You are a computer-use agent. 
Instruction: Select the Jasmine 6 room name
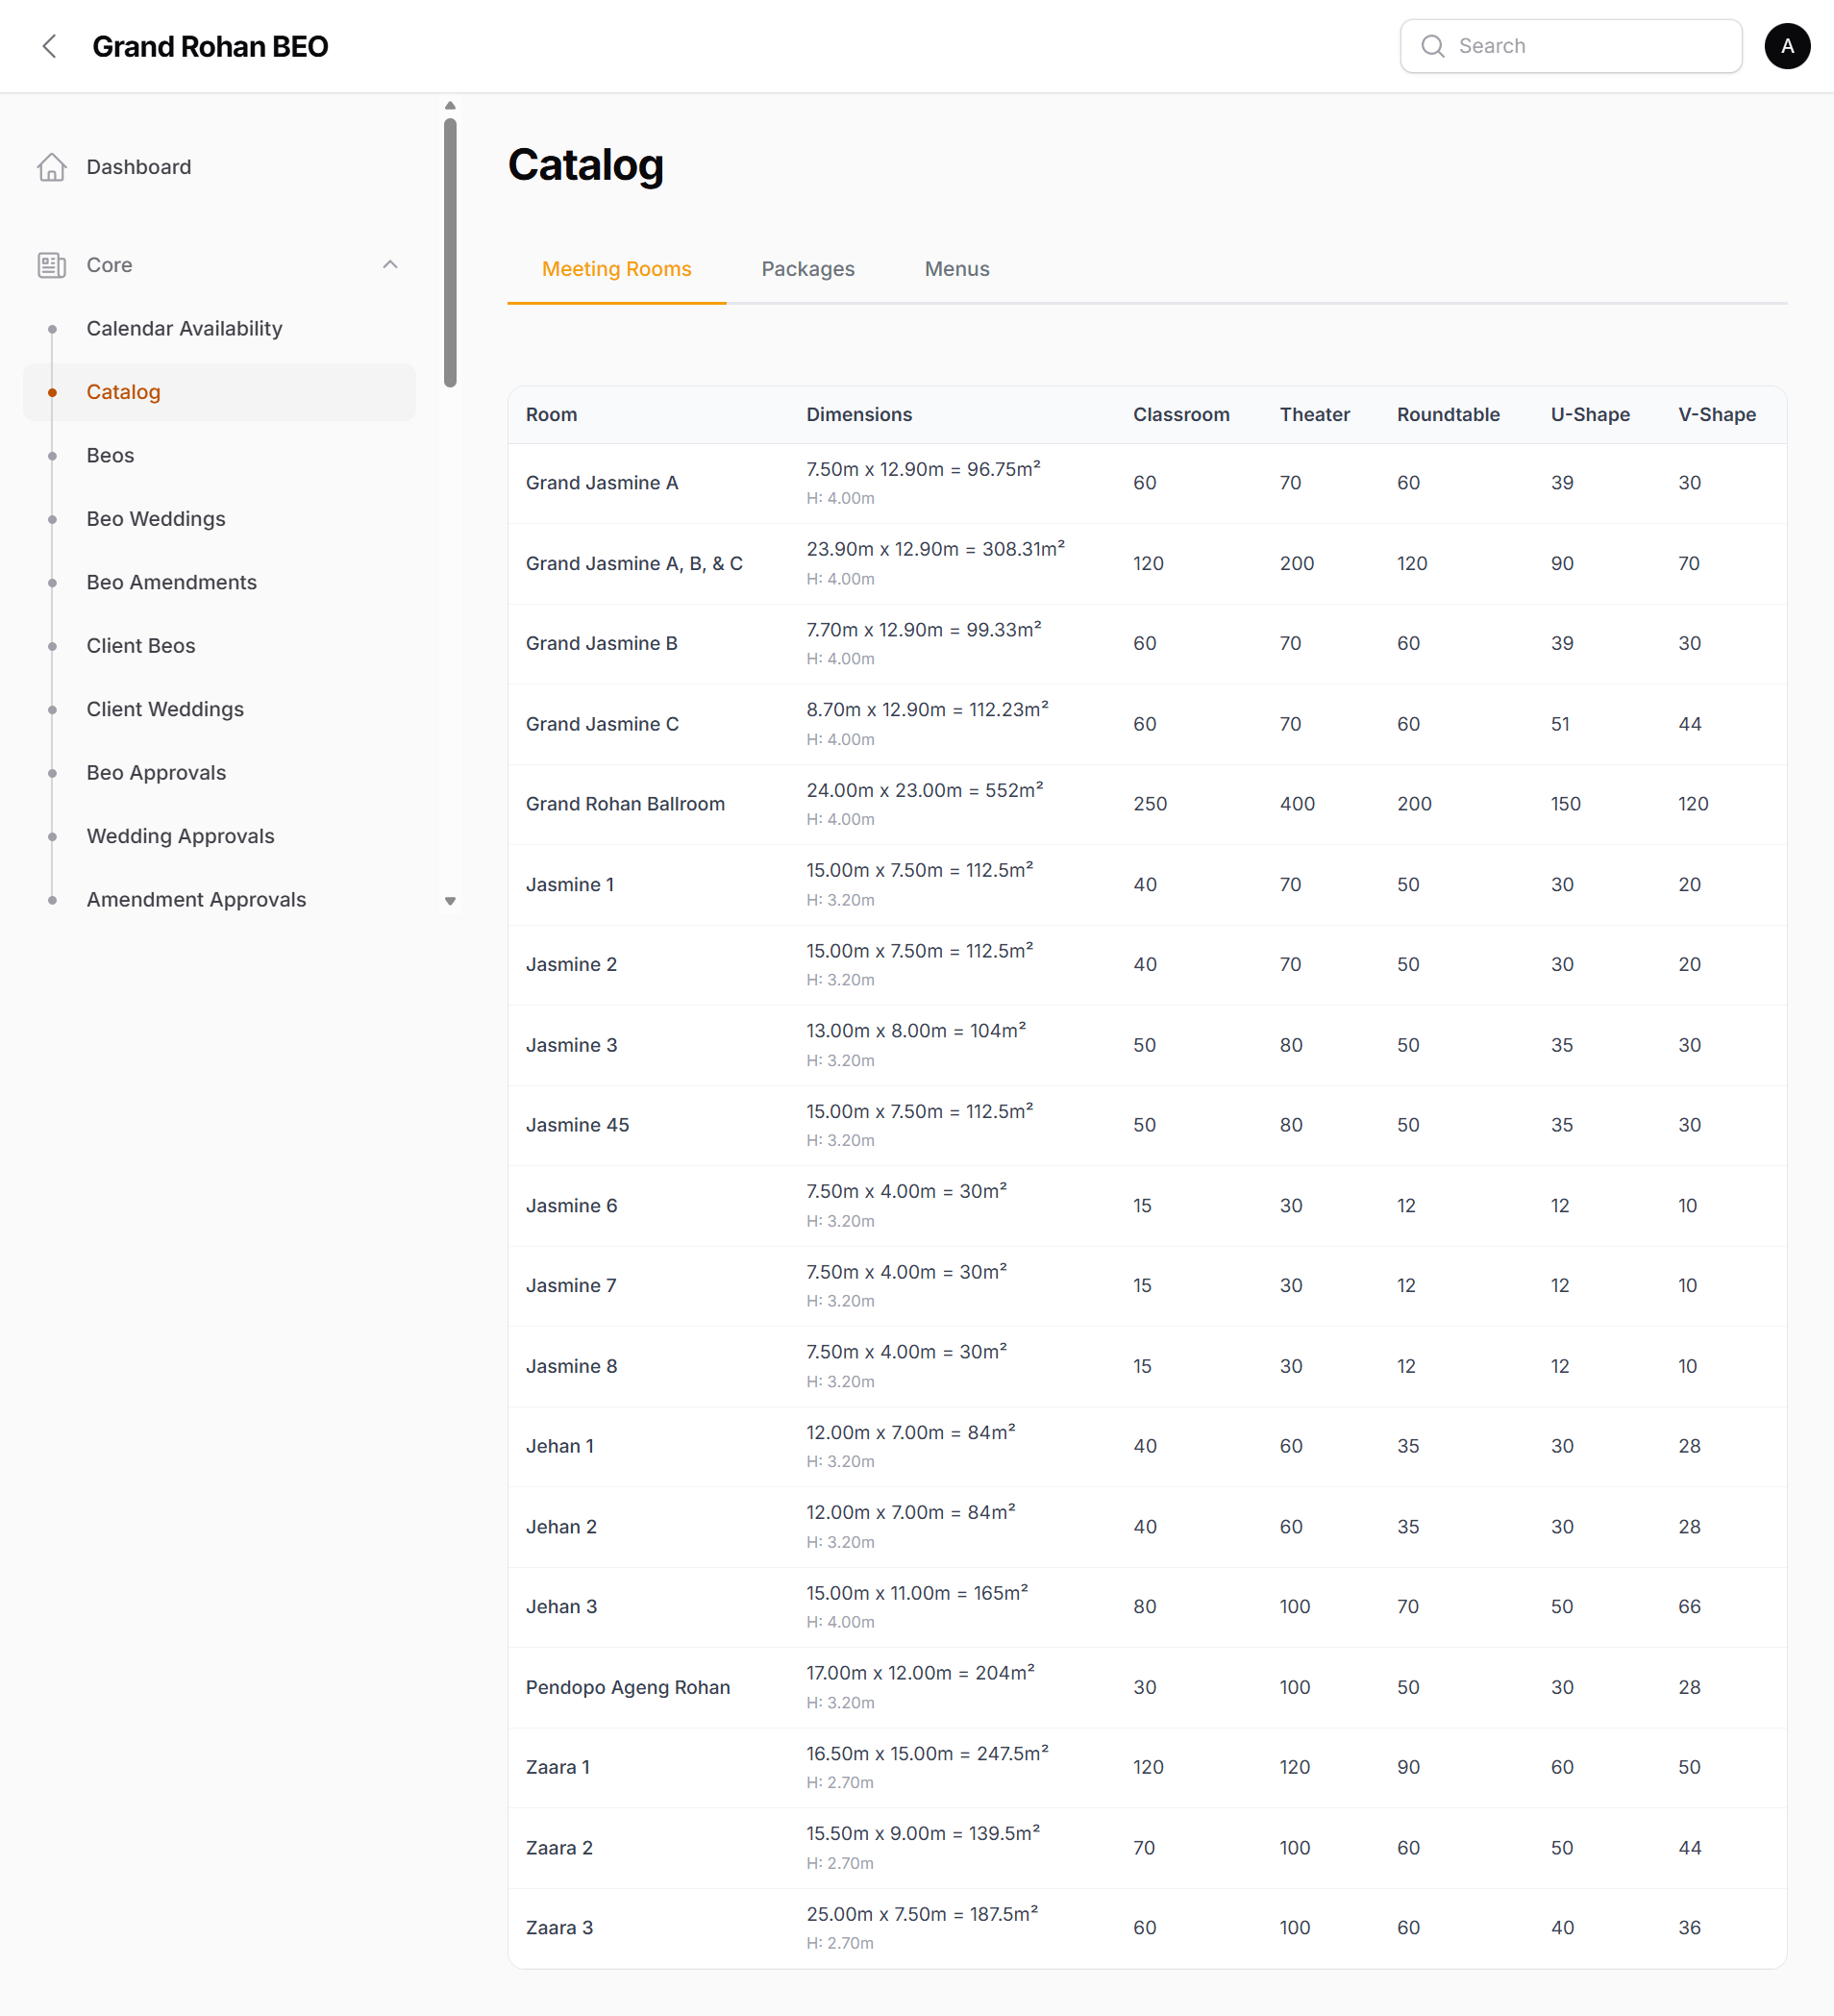pyautogui.click(x=571, y=1206)
